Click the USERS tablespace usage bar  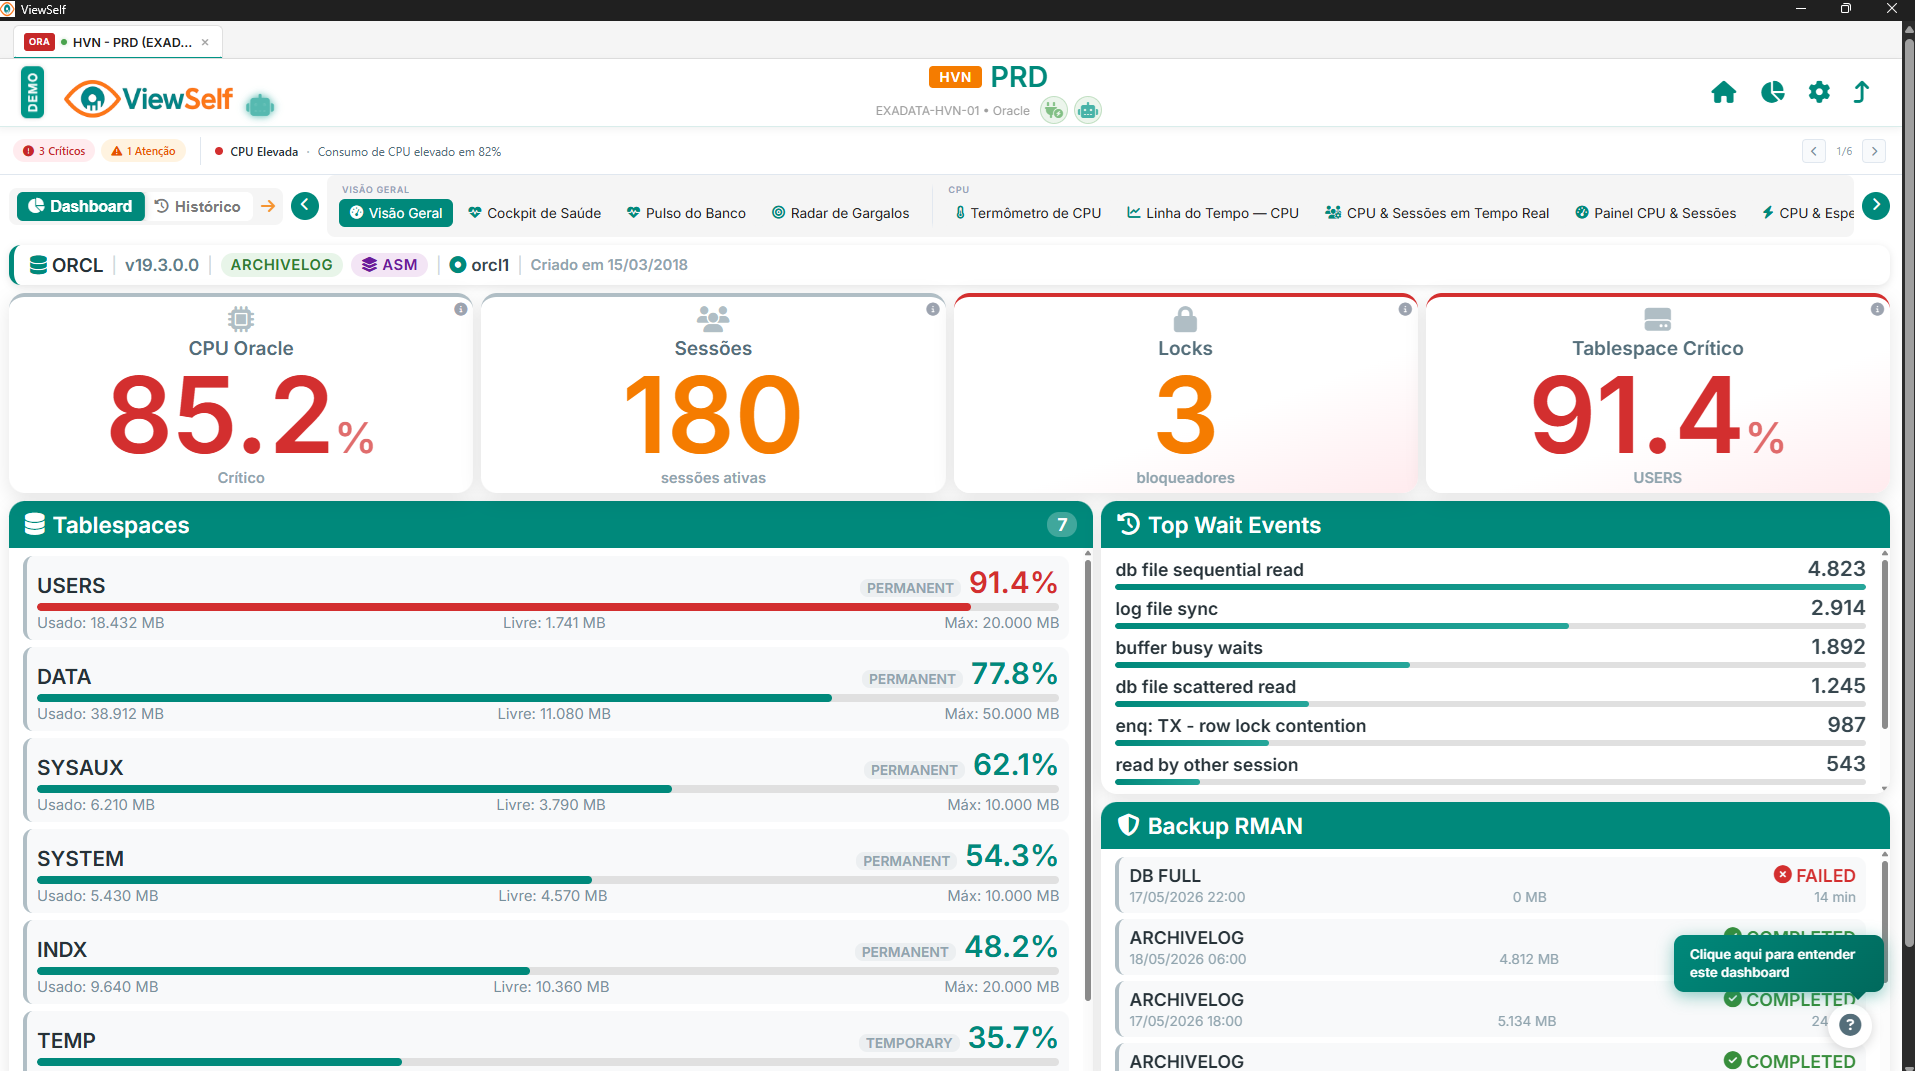click(x=548, y=607)
